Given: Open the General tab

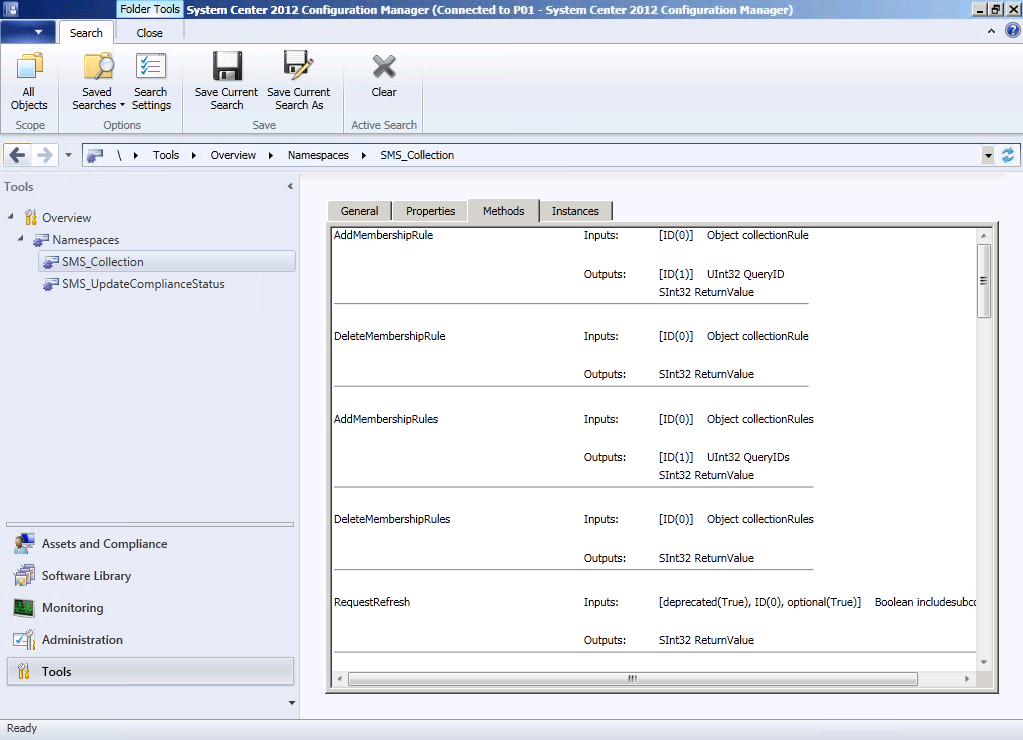Looking at the screenshot, I should click(359, 211).
